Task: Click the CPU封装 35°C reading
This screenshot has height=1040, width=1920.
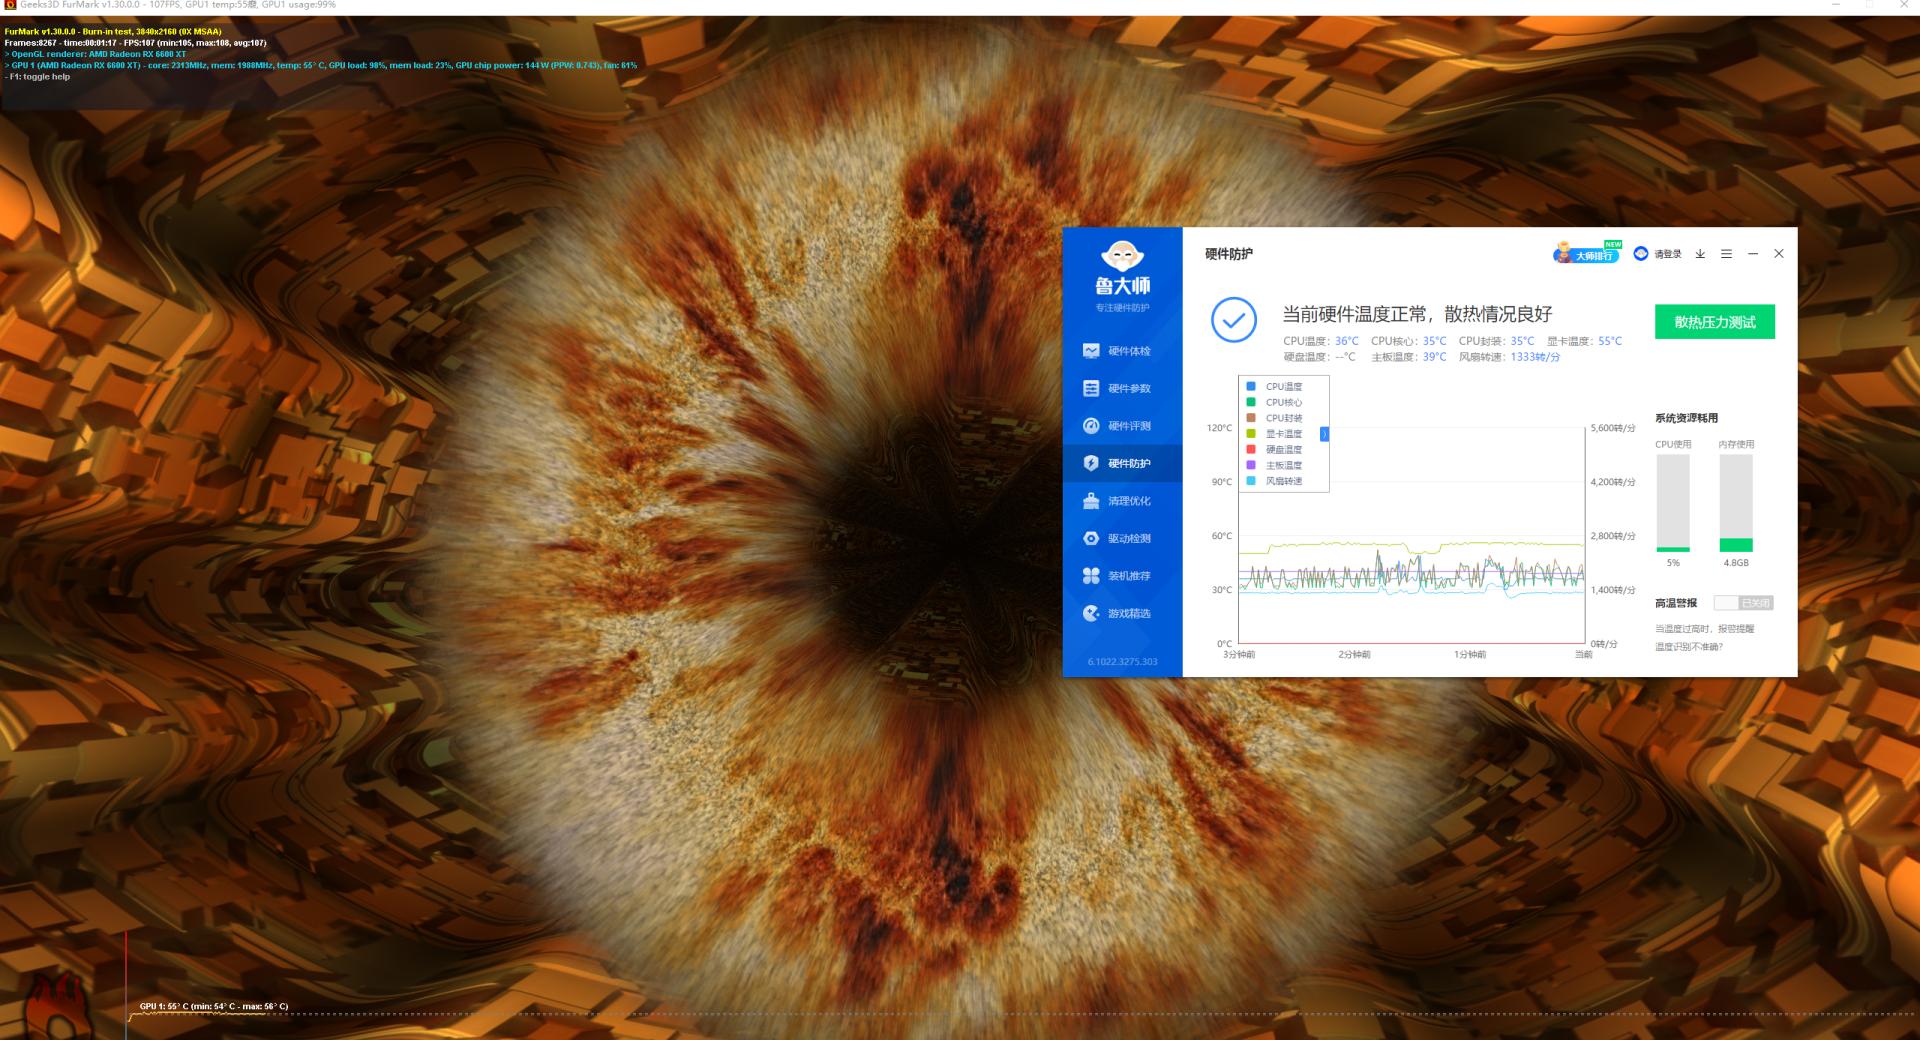Action: pos(1497,341)
